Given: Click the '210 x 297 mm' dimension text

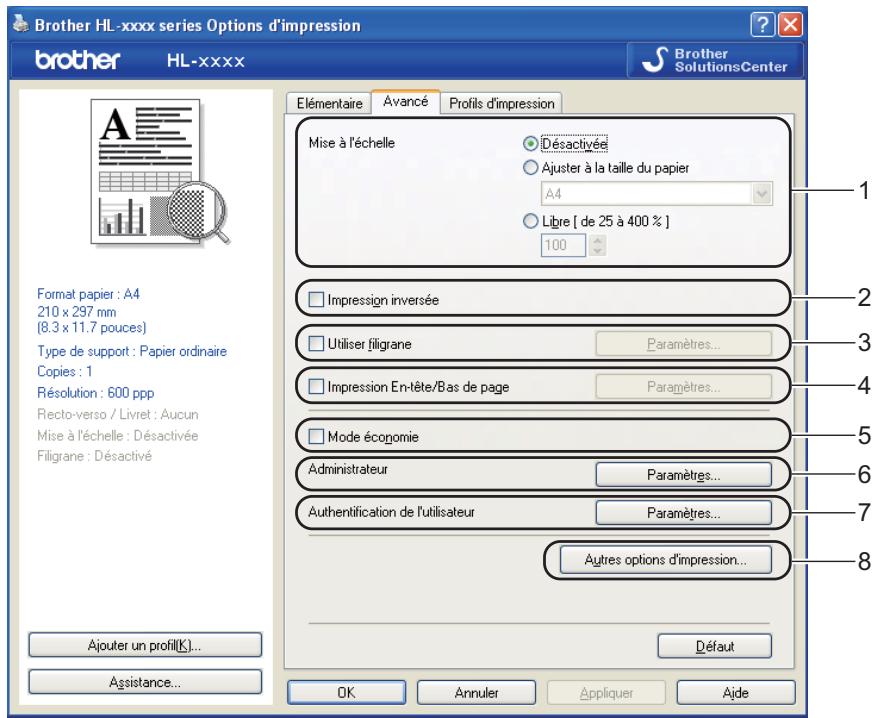Looking at the screenshot, I should (x=76, y=311).
